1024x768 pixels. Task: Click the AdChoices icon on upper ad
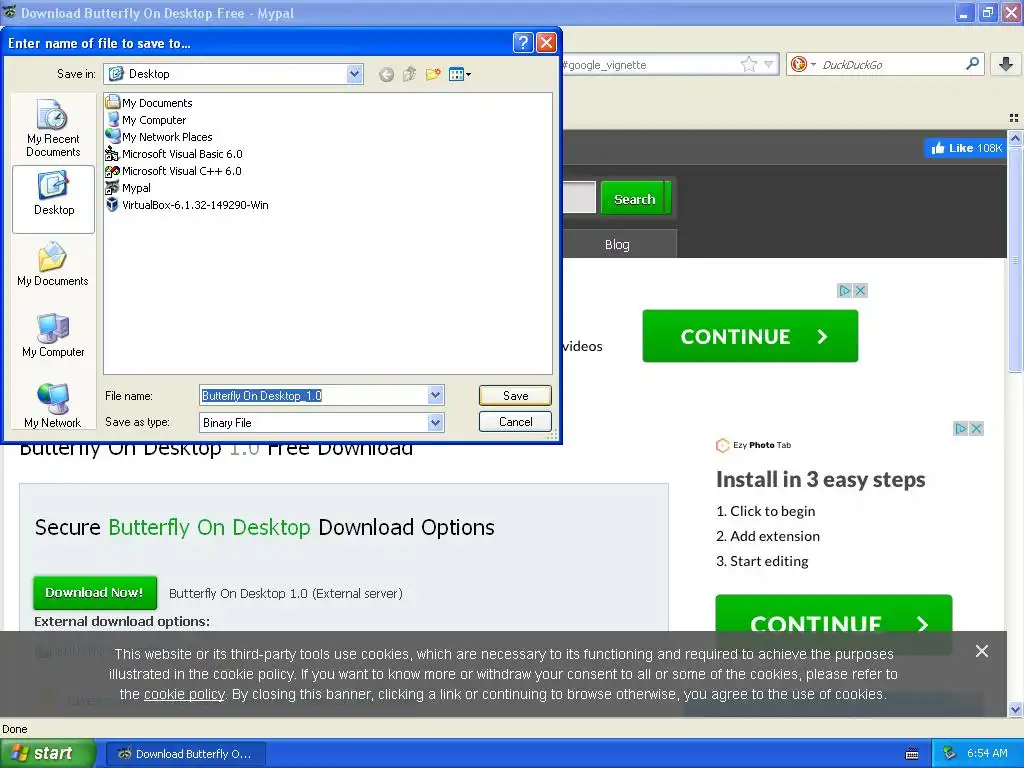[x=844, y=291]
